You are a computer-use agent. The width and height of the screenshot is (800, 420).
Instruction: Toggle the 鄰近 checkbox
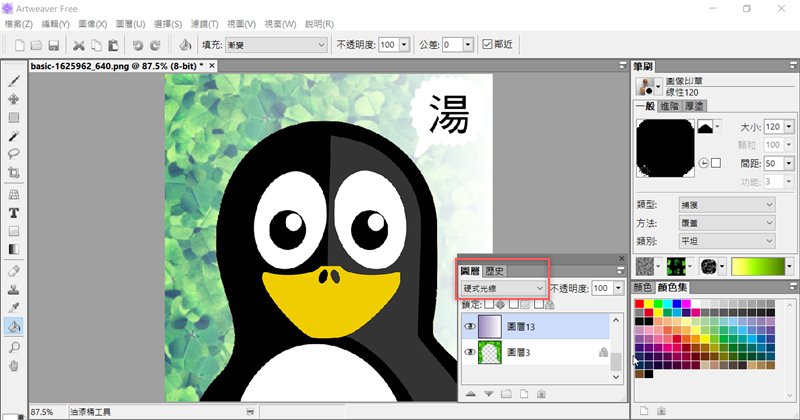point(487,45)
